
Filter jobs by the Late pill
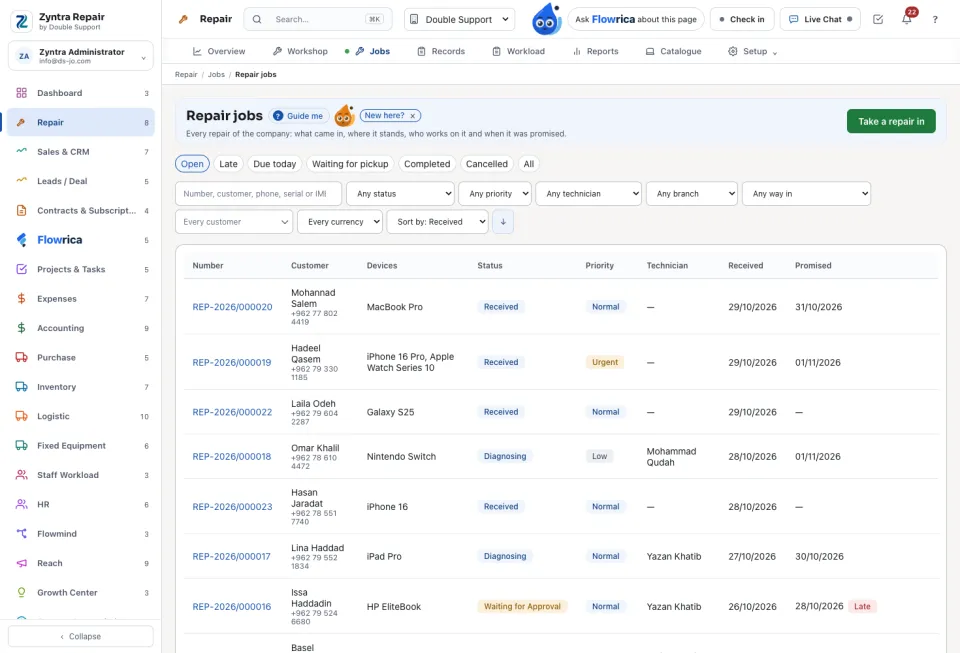(x=228, y=164)
